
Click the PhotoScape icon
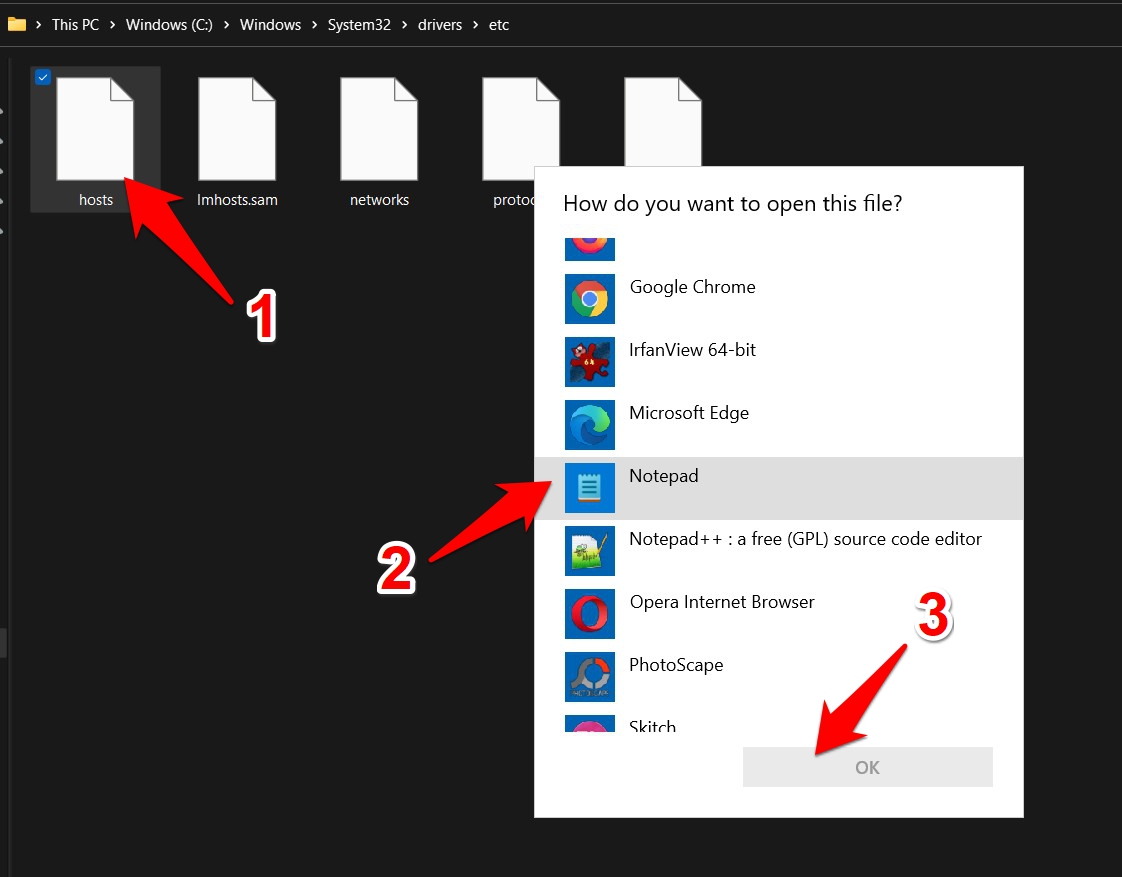(x=589, y=677)
